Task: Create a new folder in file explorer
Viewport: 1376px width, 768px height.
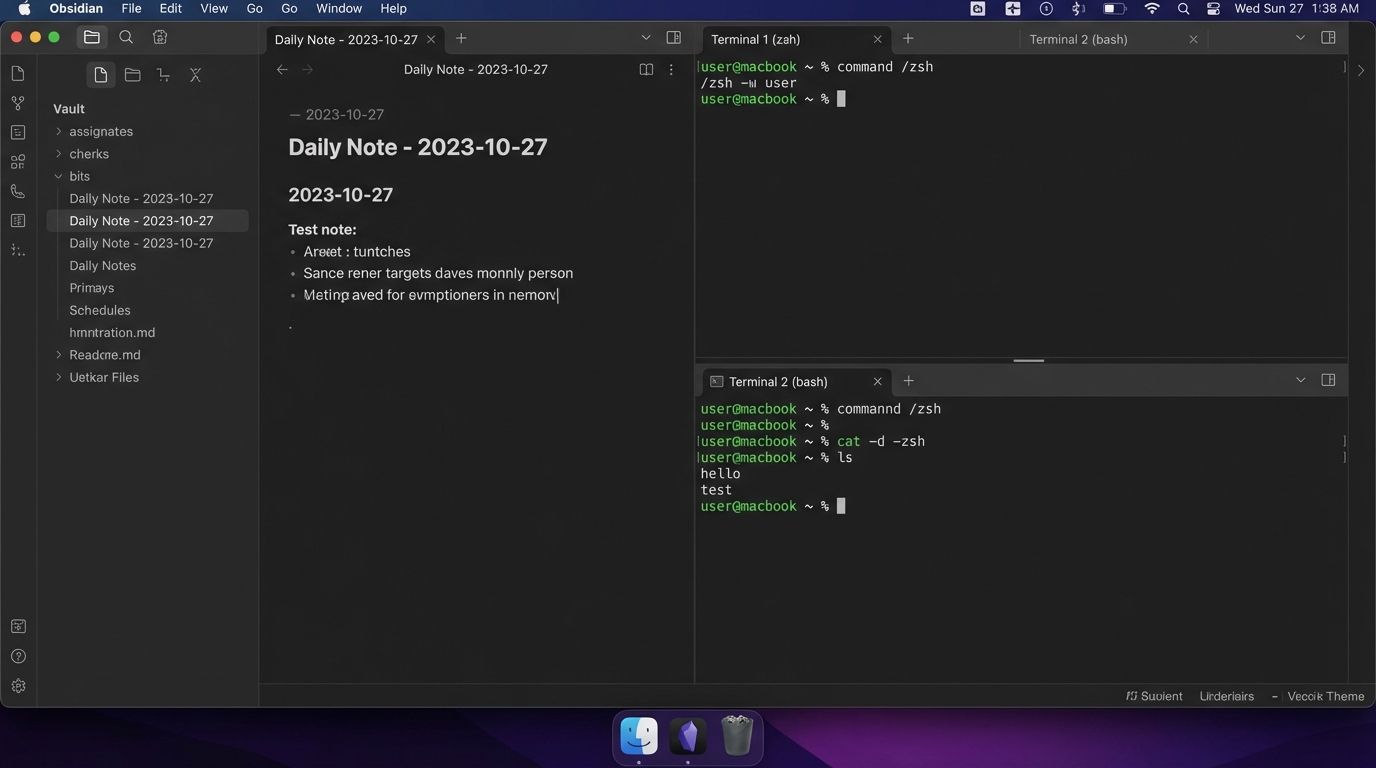Action: (x=132, y=75)
